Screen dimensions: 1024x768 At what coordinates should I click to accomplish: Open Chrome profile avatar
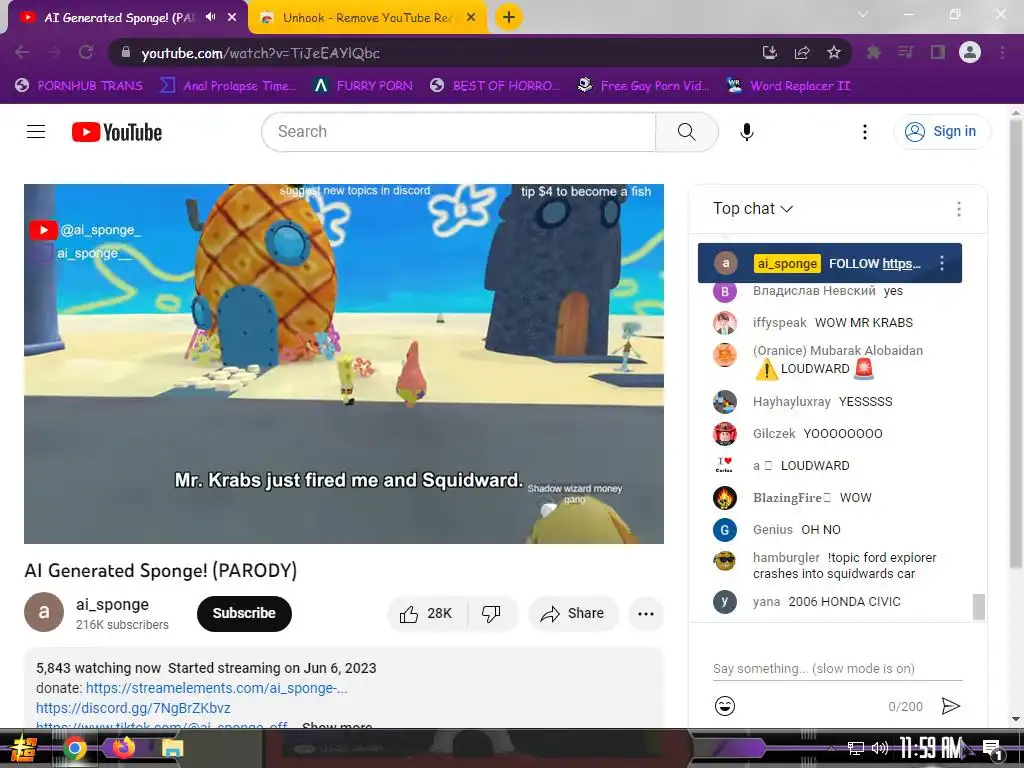tap(970, 52)
